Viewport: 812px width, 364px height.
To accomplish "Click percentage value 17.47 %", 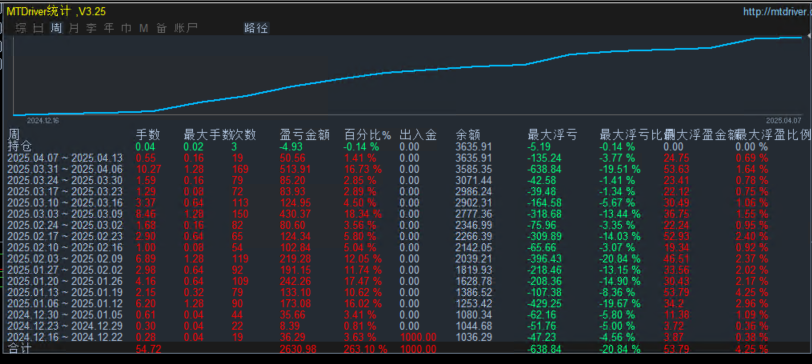I will [363, 281].
